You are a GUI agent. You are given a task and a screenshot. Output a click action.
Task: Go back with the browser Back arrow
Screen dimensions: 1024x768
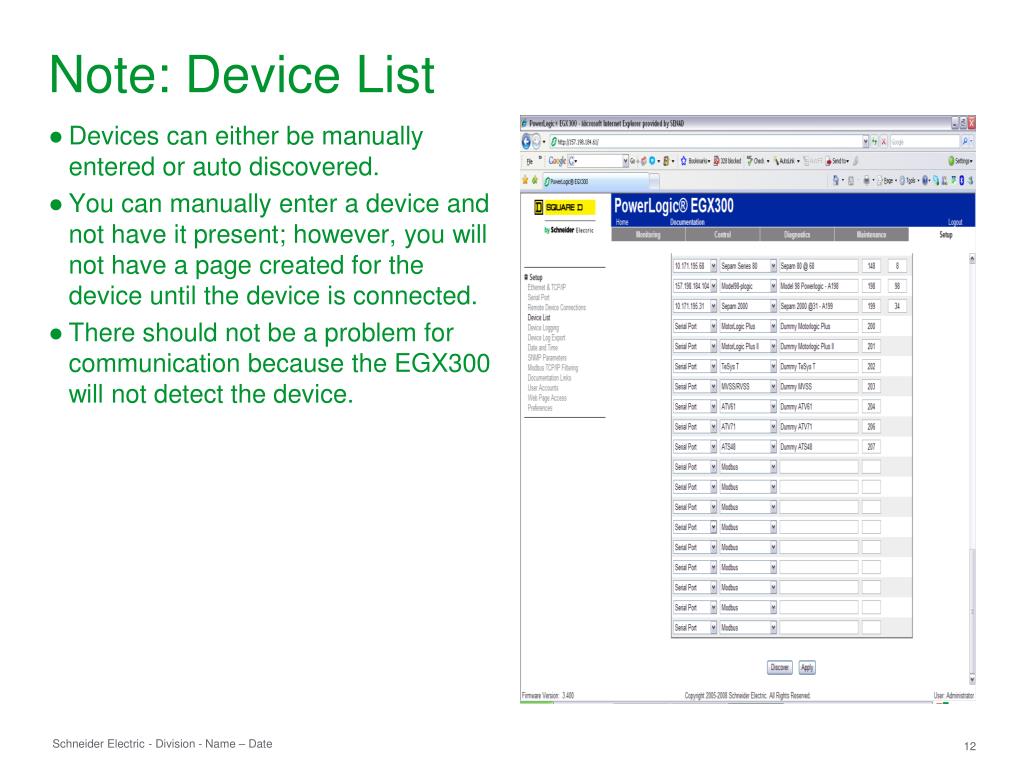click(526, 141)
